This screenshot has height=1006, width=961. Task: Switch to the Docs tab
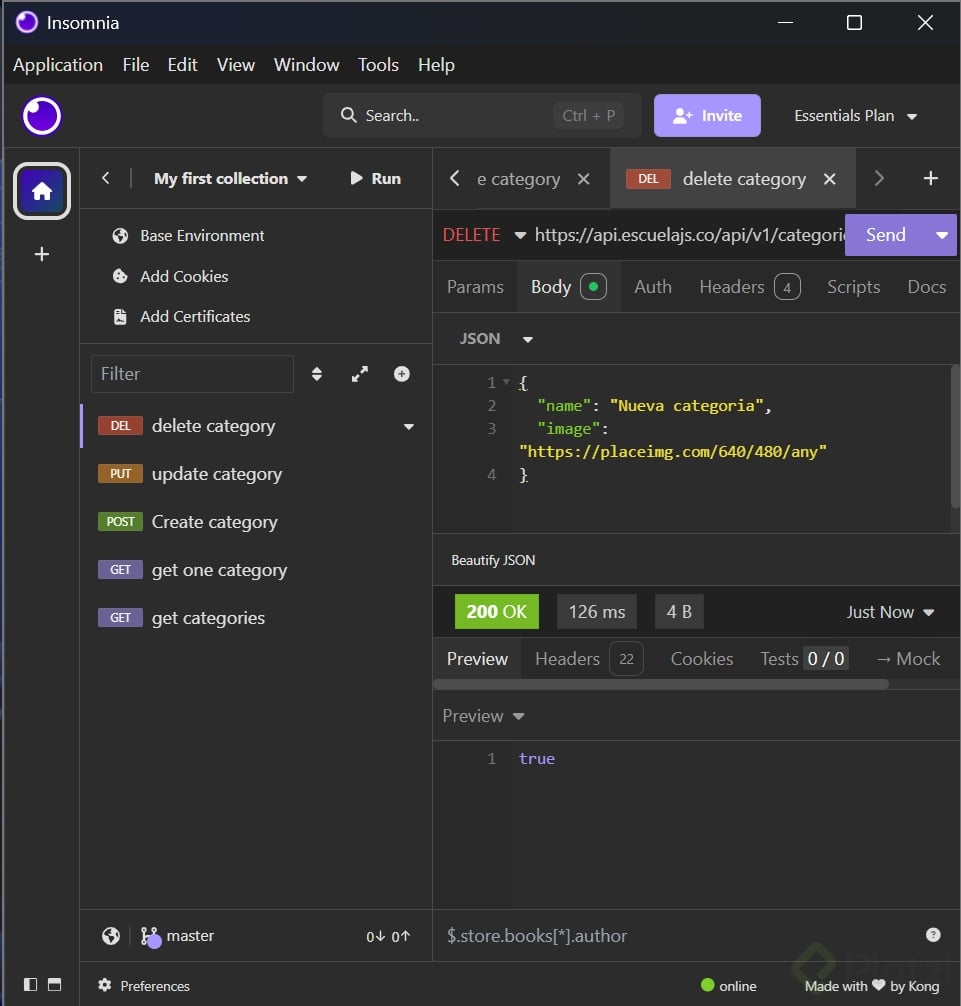[x=926, y=287]
